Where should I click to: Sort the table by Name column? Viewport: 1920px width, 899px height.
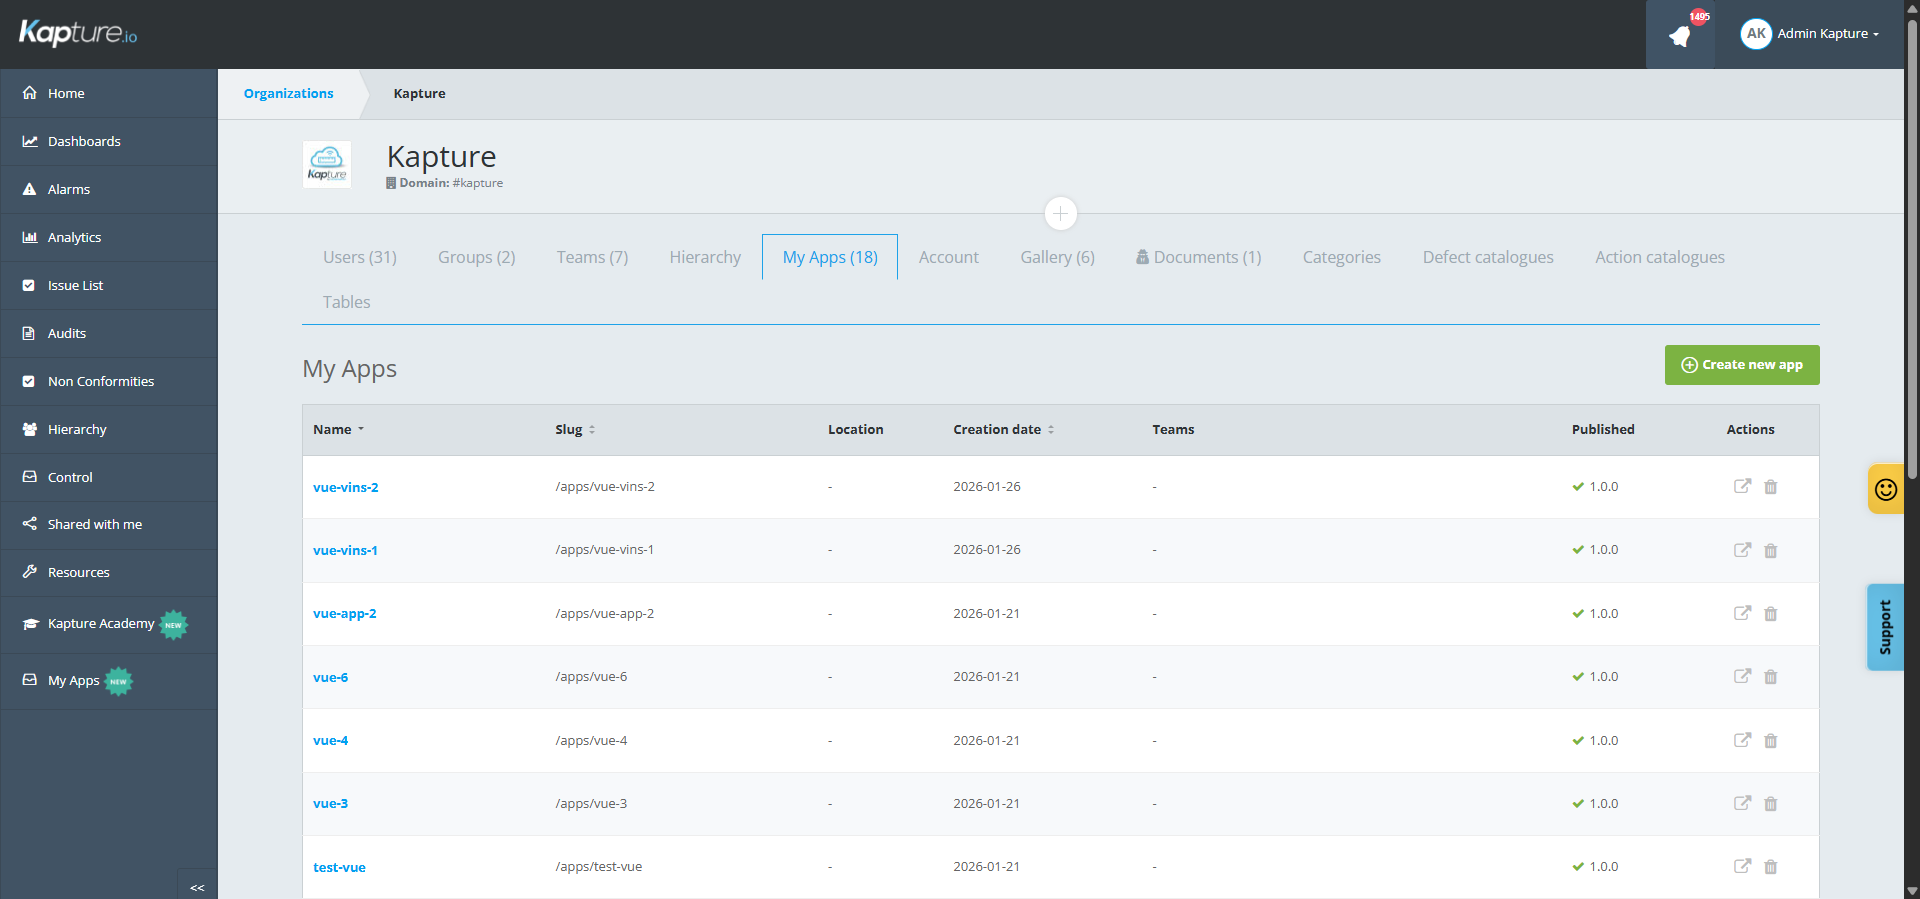pyautogui.click(x=339, y=429)
